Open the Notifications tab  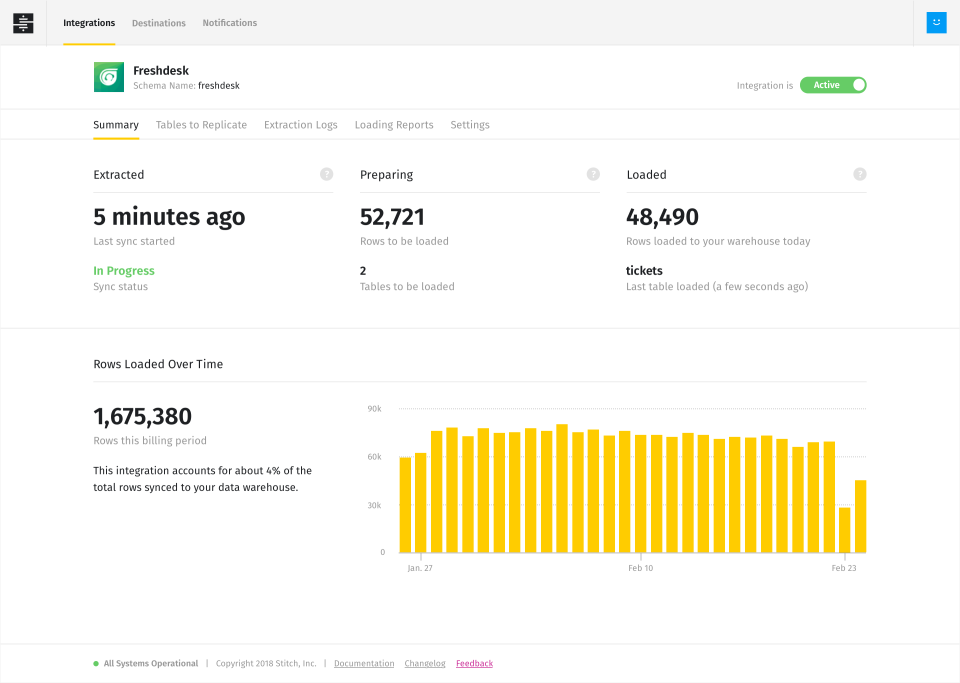coord(229,23)
